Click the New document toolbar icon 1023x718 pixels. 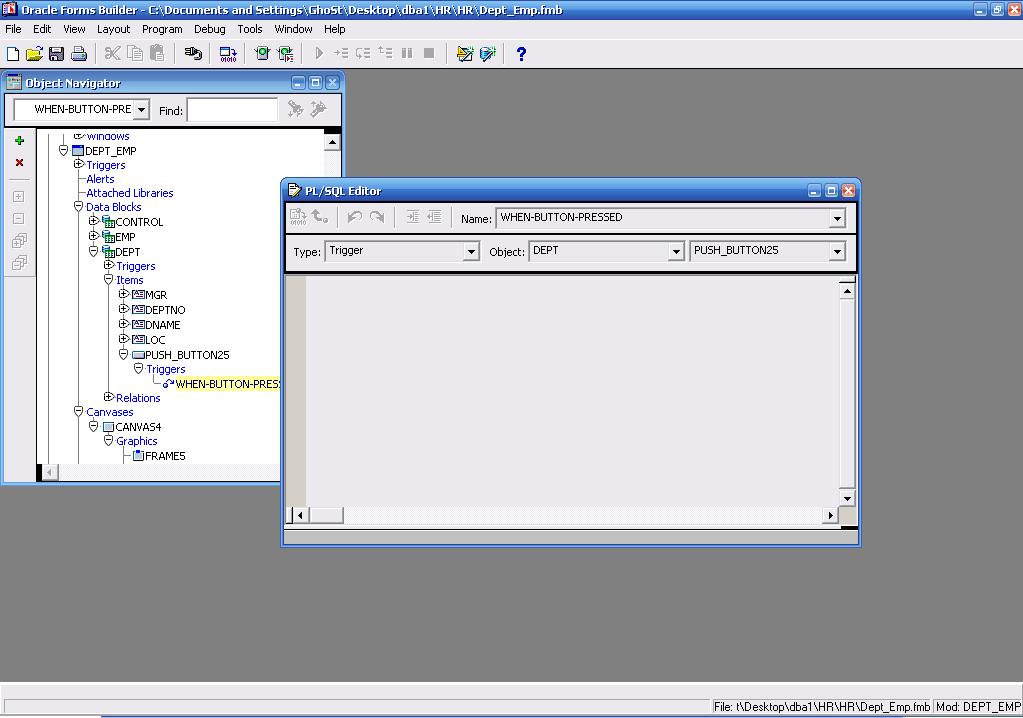[13, 54]
